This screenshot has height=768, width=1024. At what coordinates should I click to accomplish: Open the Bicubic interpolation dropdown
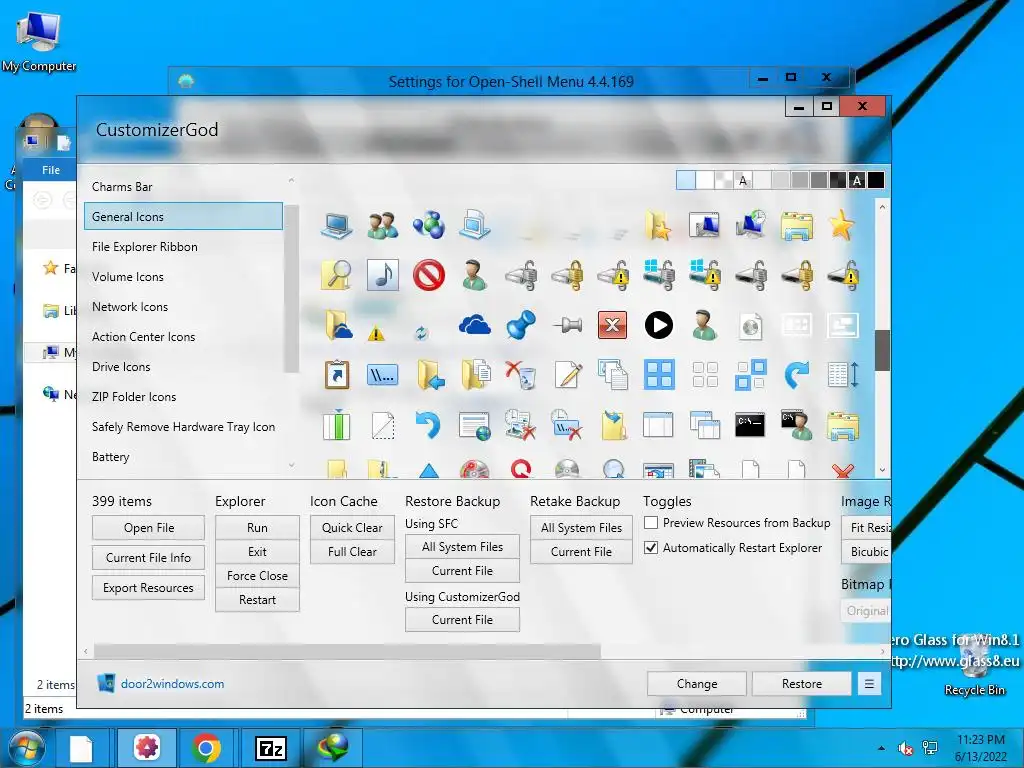(x=867, y=552)
